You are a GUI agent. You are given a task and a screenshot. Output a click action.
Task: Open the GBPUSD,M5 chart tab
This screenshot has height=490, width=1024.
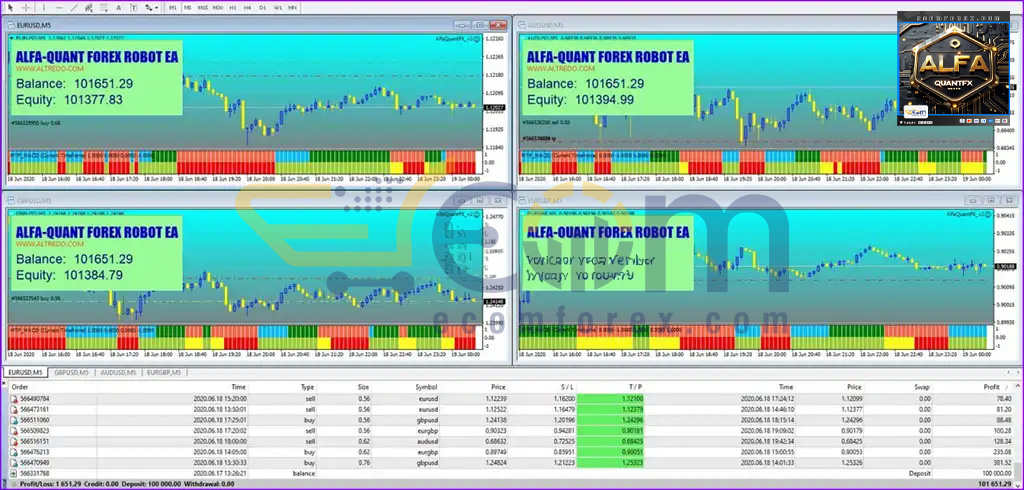pos(71,372)
